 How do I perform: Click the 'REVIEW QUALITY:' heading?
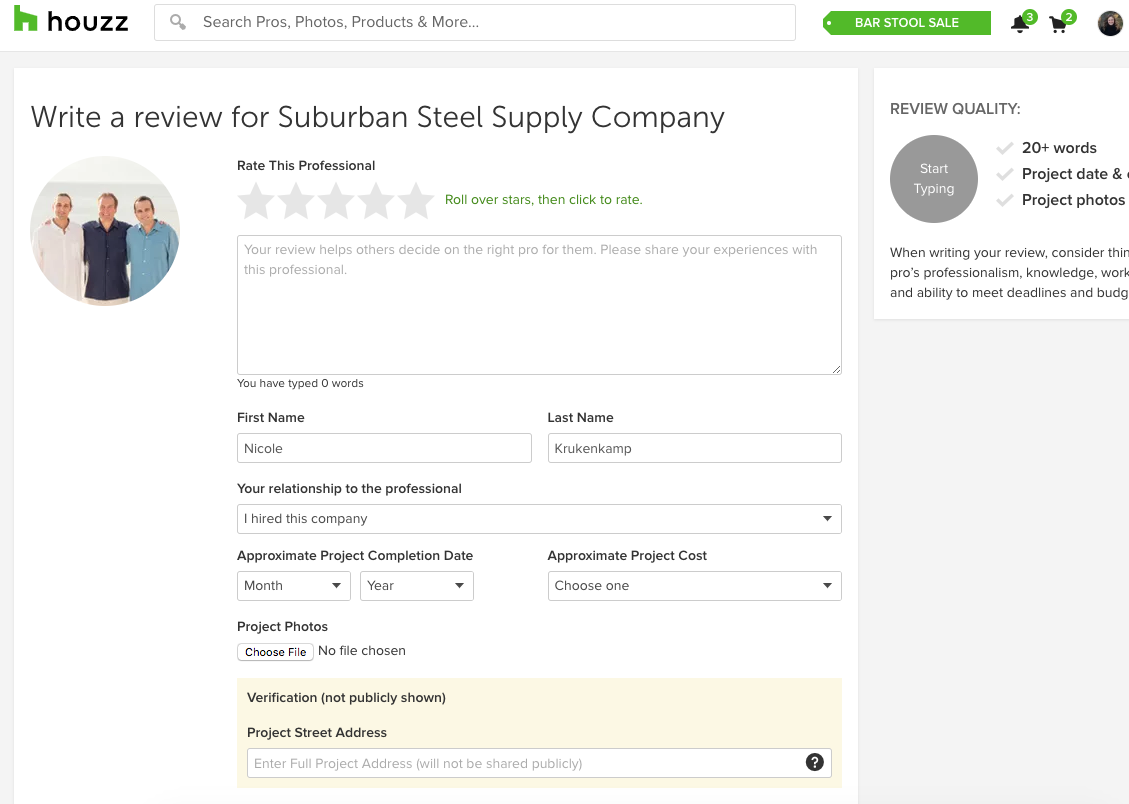point(955,109)
